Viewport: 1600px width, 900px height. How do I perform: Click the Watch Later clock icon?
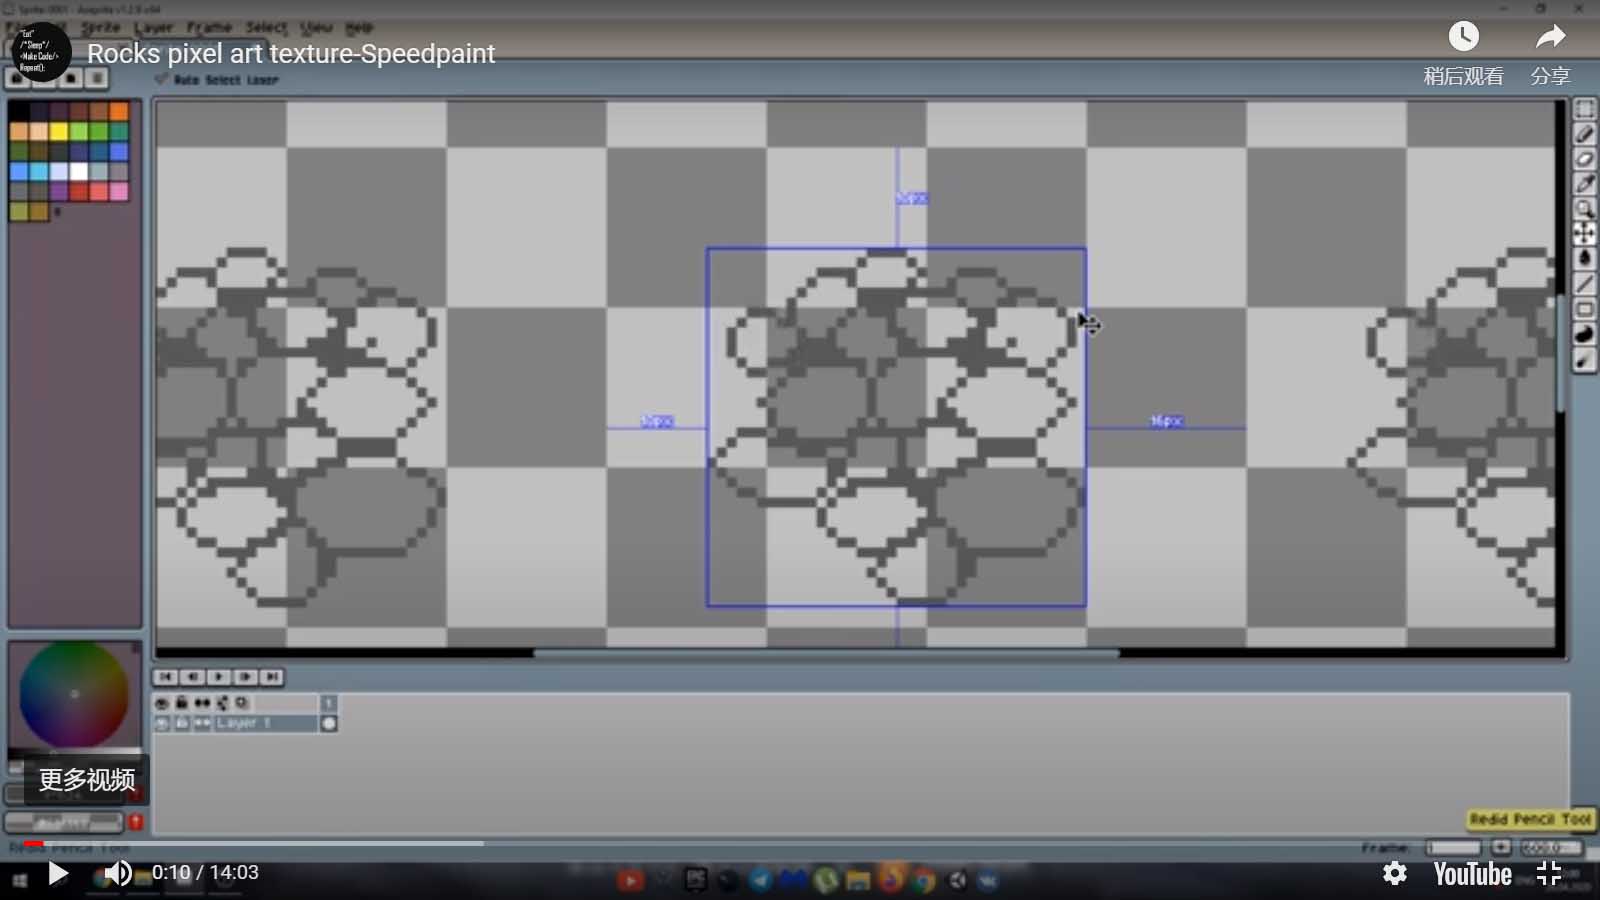(x=1463, y=37)
